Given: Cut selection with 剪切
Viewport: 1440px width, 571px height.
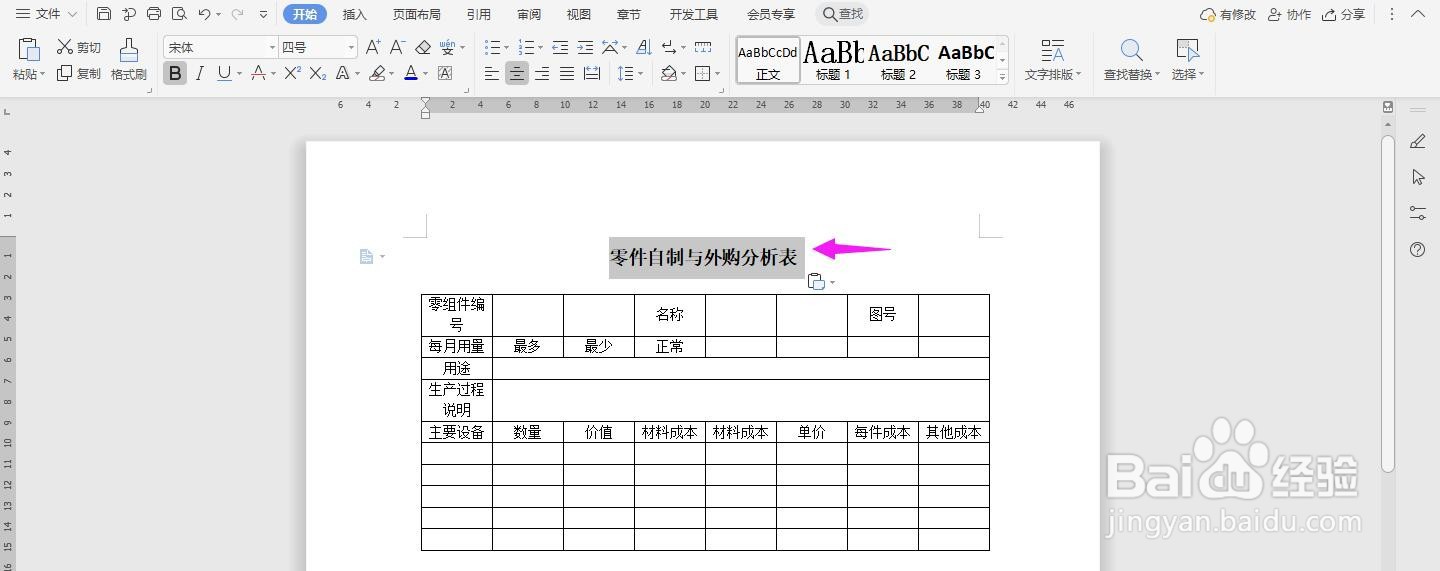Looking at the screenshot, I should [x=79, y=47].
